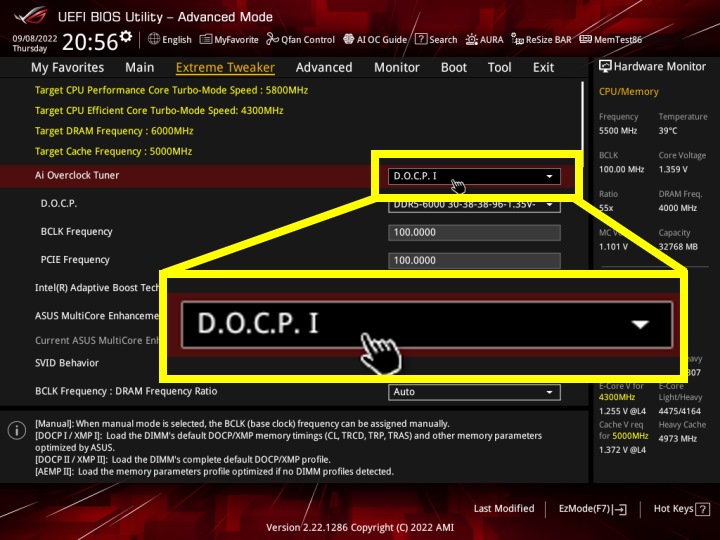The height and width of the screenshot is (540, 720).
Task: Click the BCLK Frequency input field
Action: pos(474,232)
